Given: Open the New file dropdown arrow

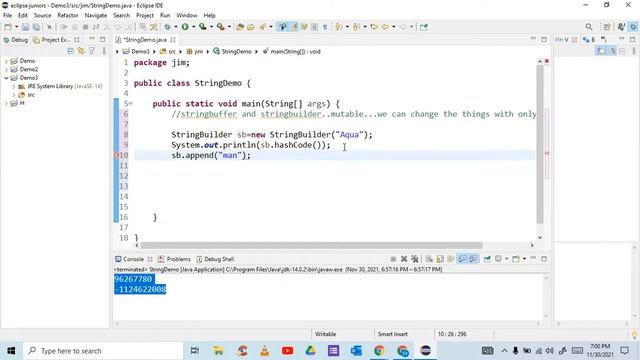Looking at the screenshot, I should (x=16, y=27).
